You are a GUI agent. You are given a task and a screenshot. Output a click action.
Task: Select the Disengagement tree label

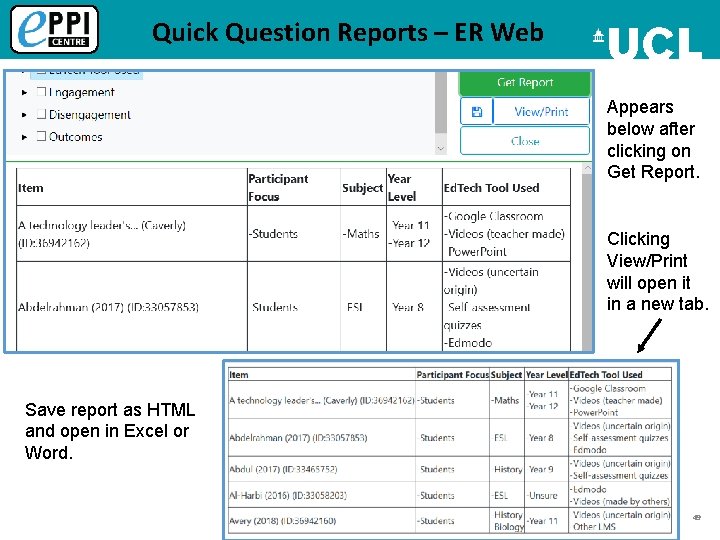(90, 114)
